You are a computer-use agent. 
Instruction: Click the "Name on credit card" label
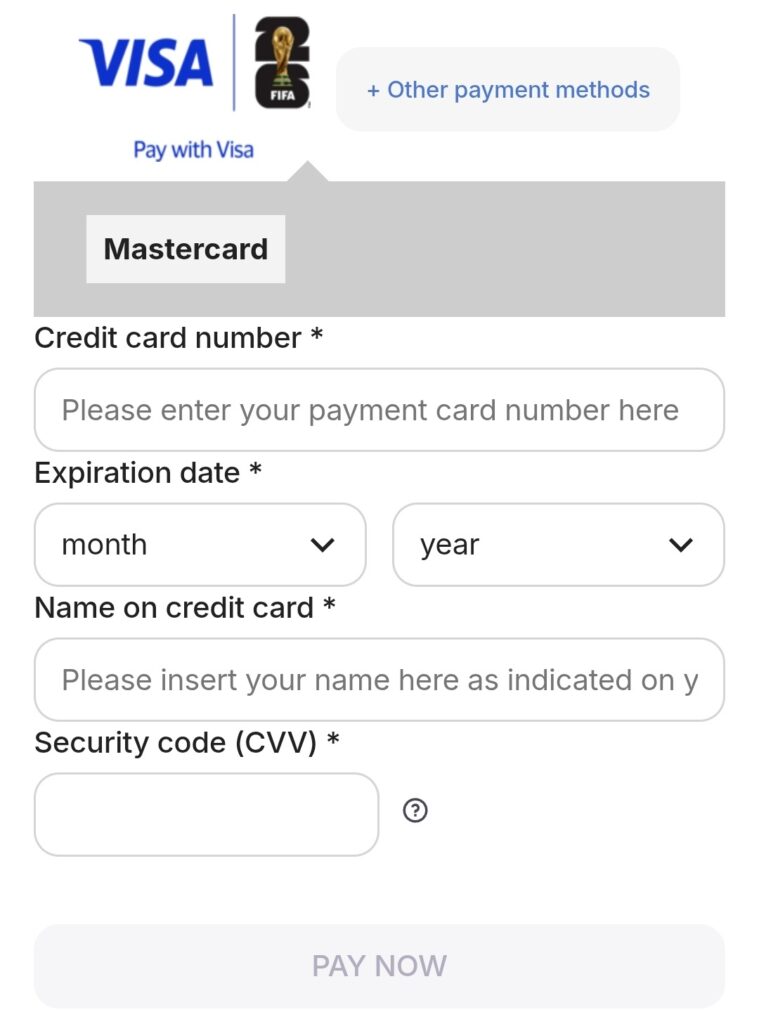click(174, 607)
